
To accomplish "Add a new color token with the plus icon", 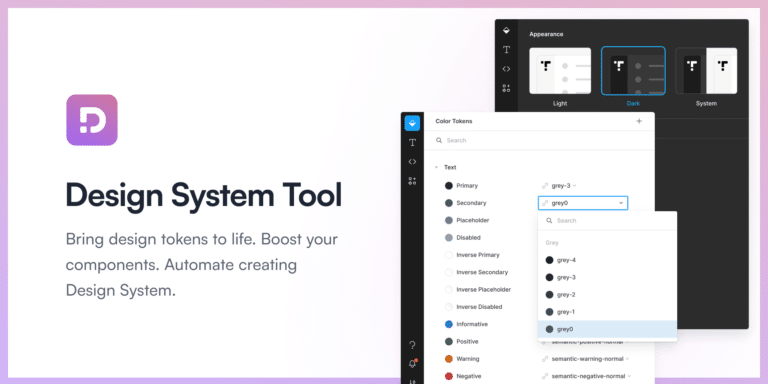I will point(639,121).
